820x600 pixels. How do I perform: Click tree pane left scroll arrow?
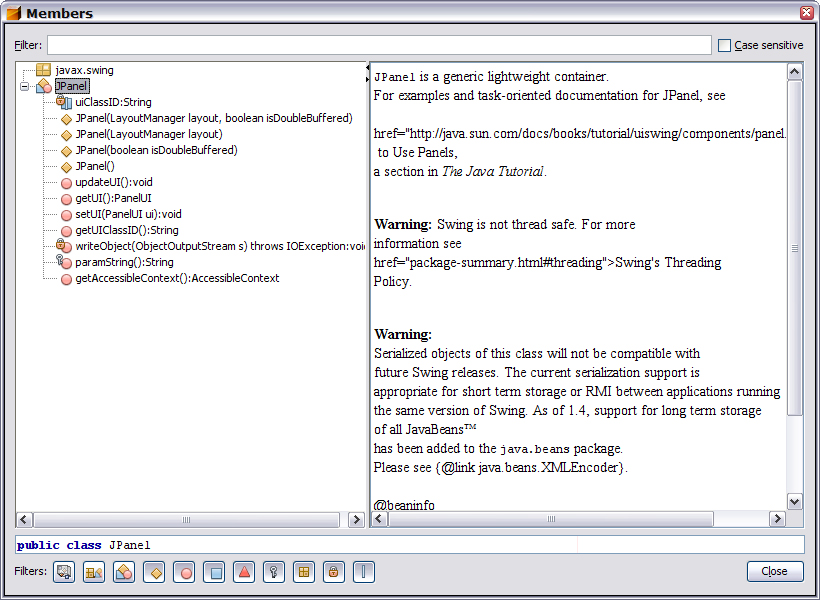point(24,519)
